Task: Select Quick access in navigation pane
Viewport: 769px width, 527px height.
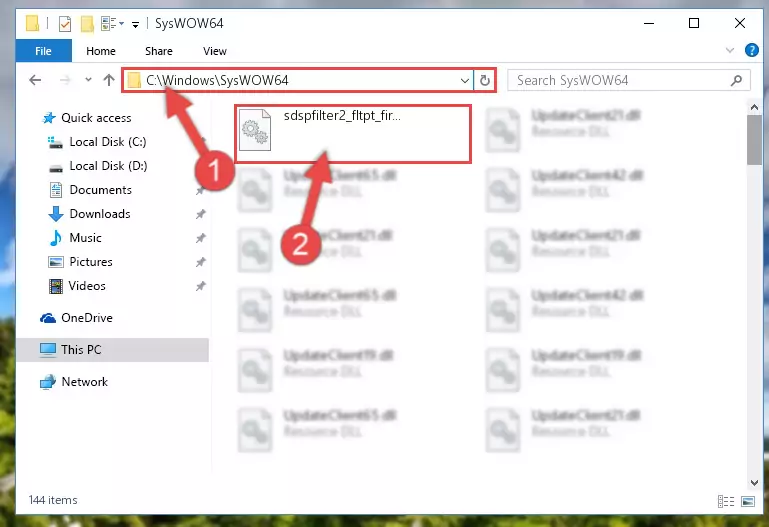Action: 96,118
